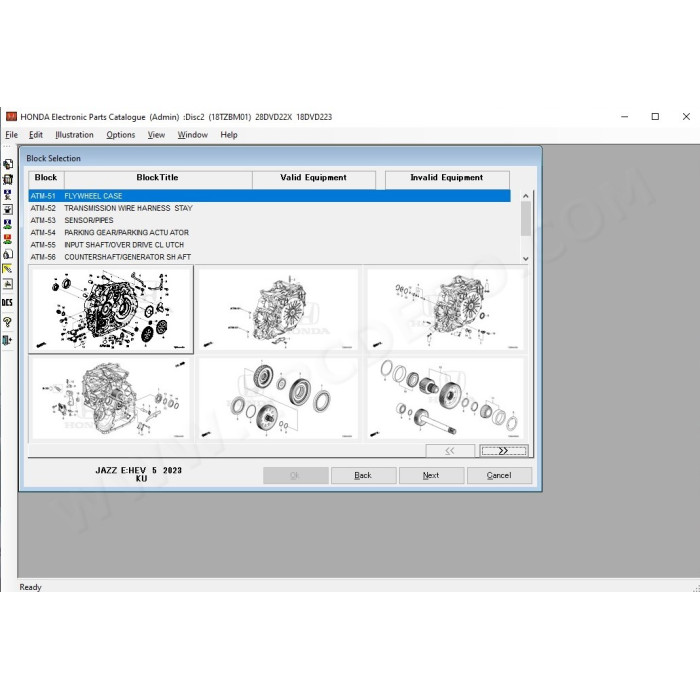Screen dimensions: 700x700
Task: Select the ATM-56 COUNTERSHAFT/GENERATOR SHAFT row
Action: pos(269,257)
